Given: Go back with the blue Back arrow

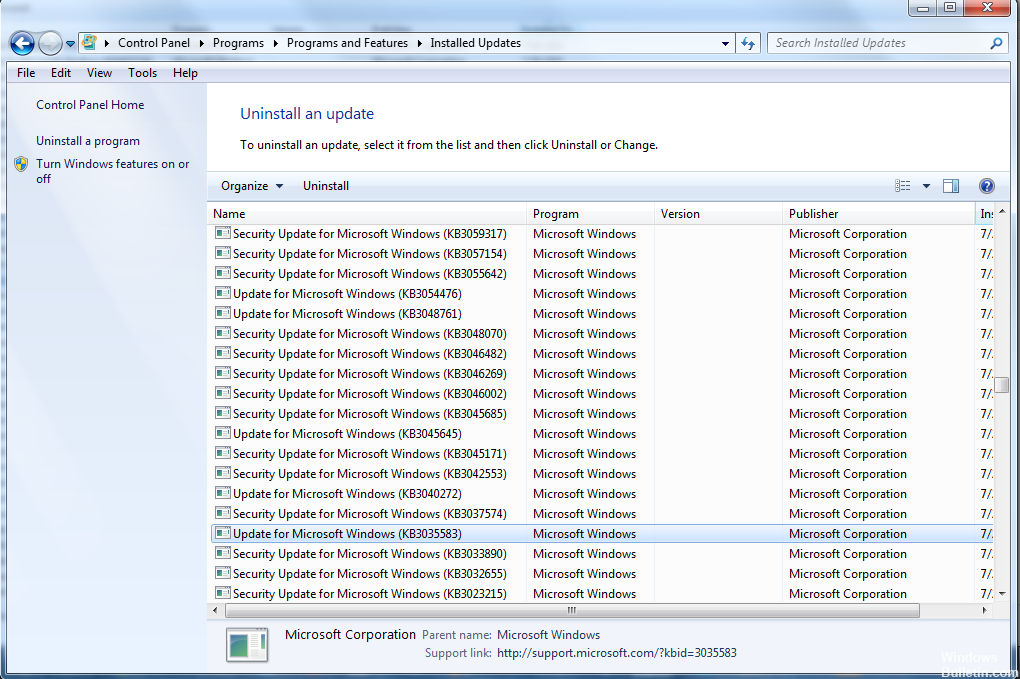Looking at the screenshot, I should [22, 44].
